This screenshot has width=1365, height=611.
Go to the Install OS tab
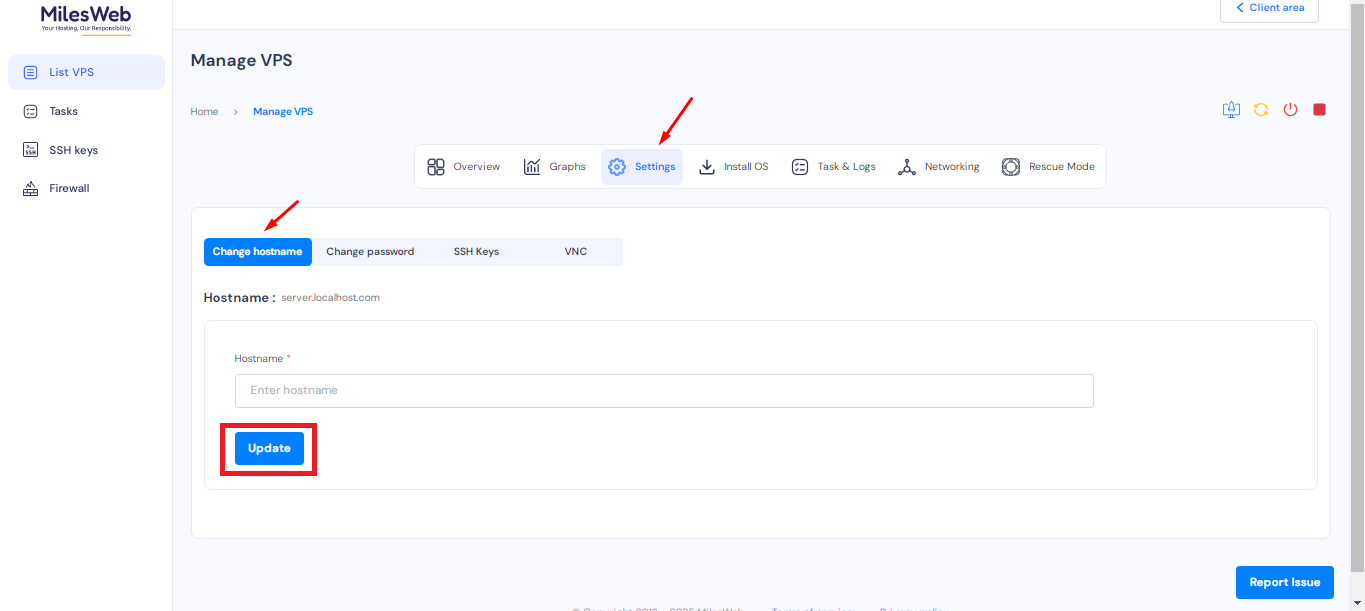click(x=733, y=167)
